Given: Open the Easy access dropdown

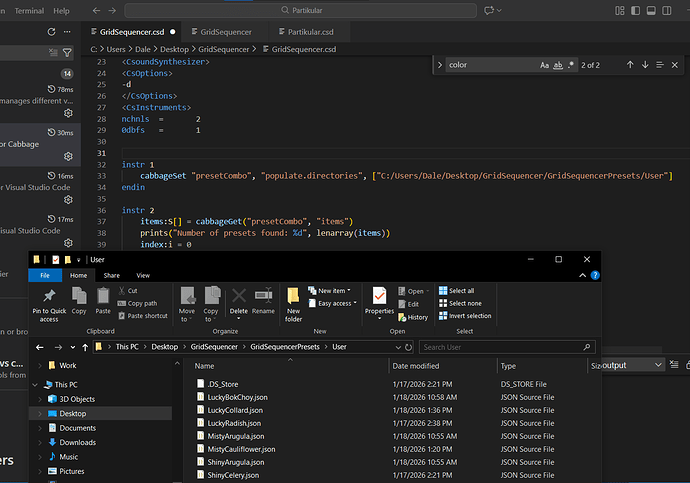Looking at the screenshot, I should [x=334, y=303].
